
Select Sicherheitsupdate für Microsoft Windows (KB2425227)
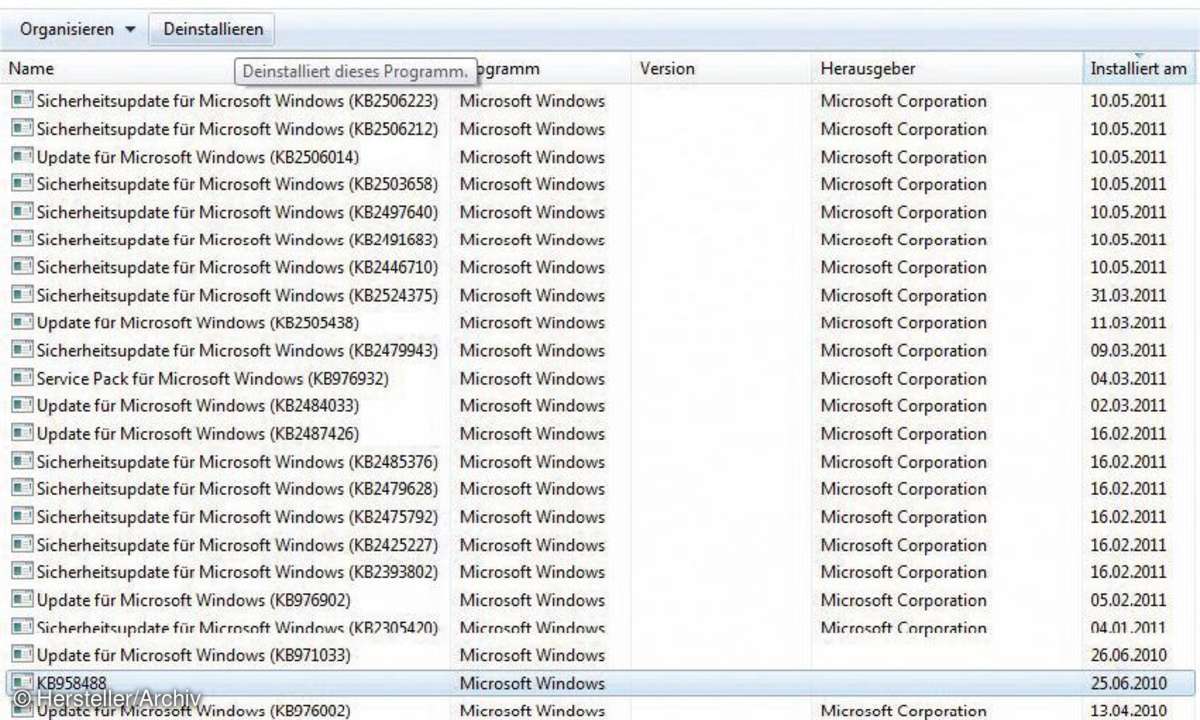coord(238,545)
